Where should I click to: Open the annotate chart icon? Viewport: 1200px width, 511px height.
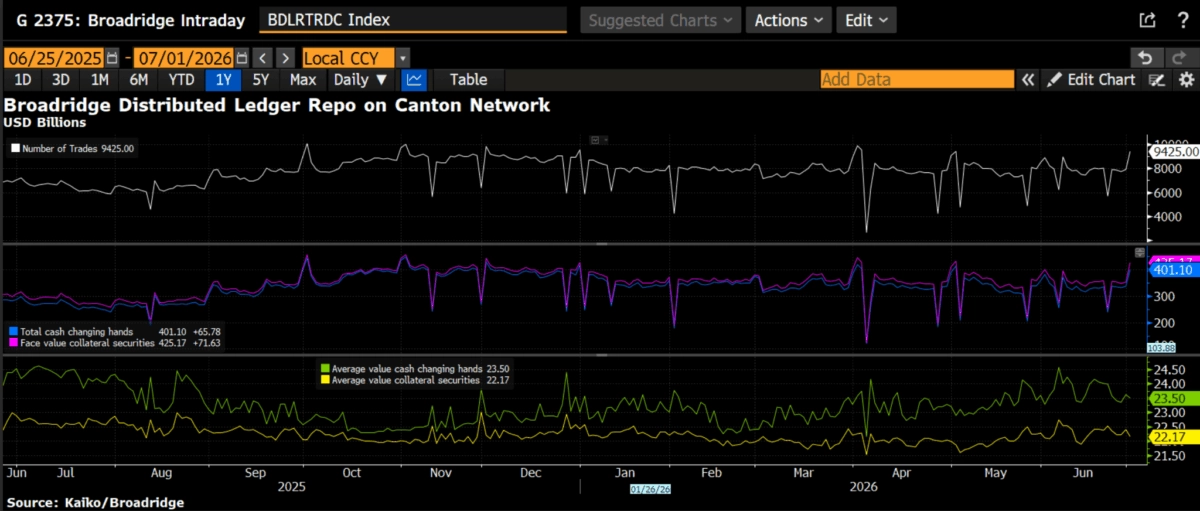(1156, 80)
